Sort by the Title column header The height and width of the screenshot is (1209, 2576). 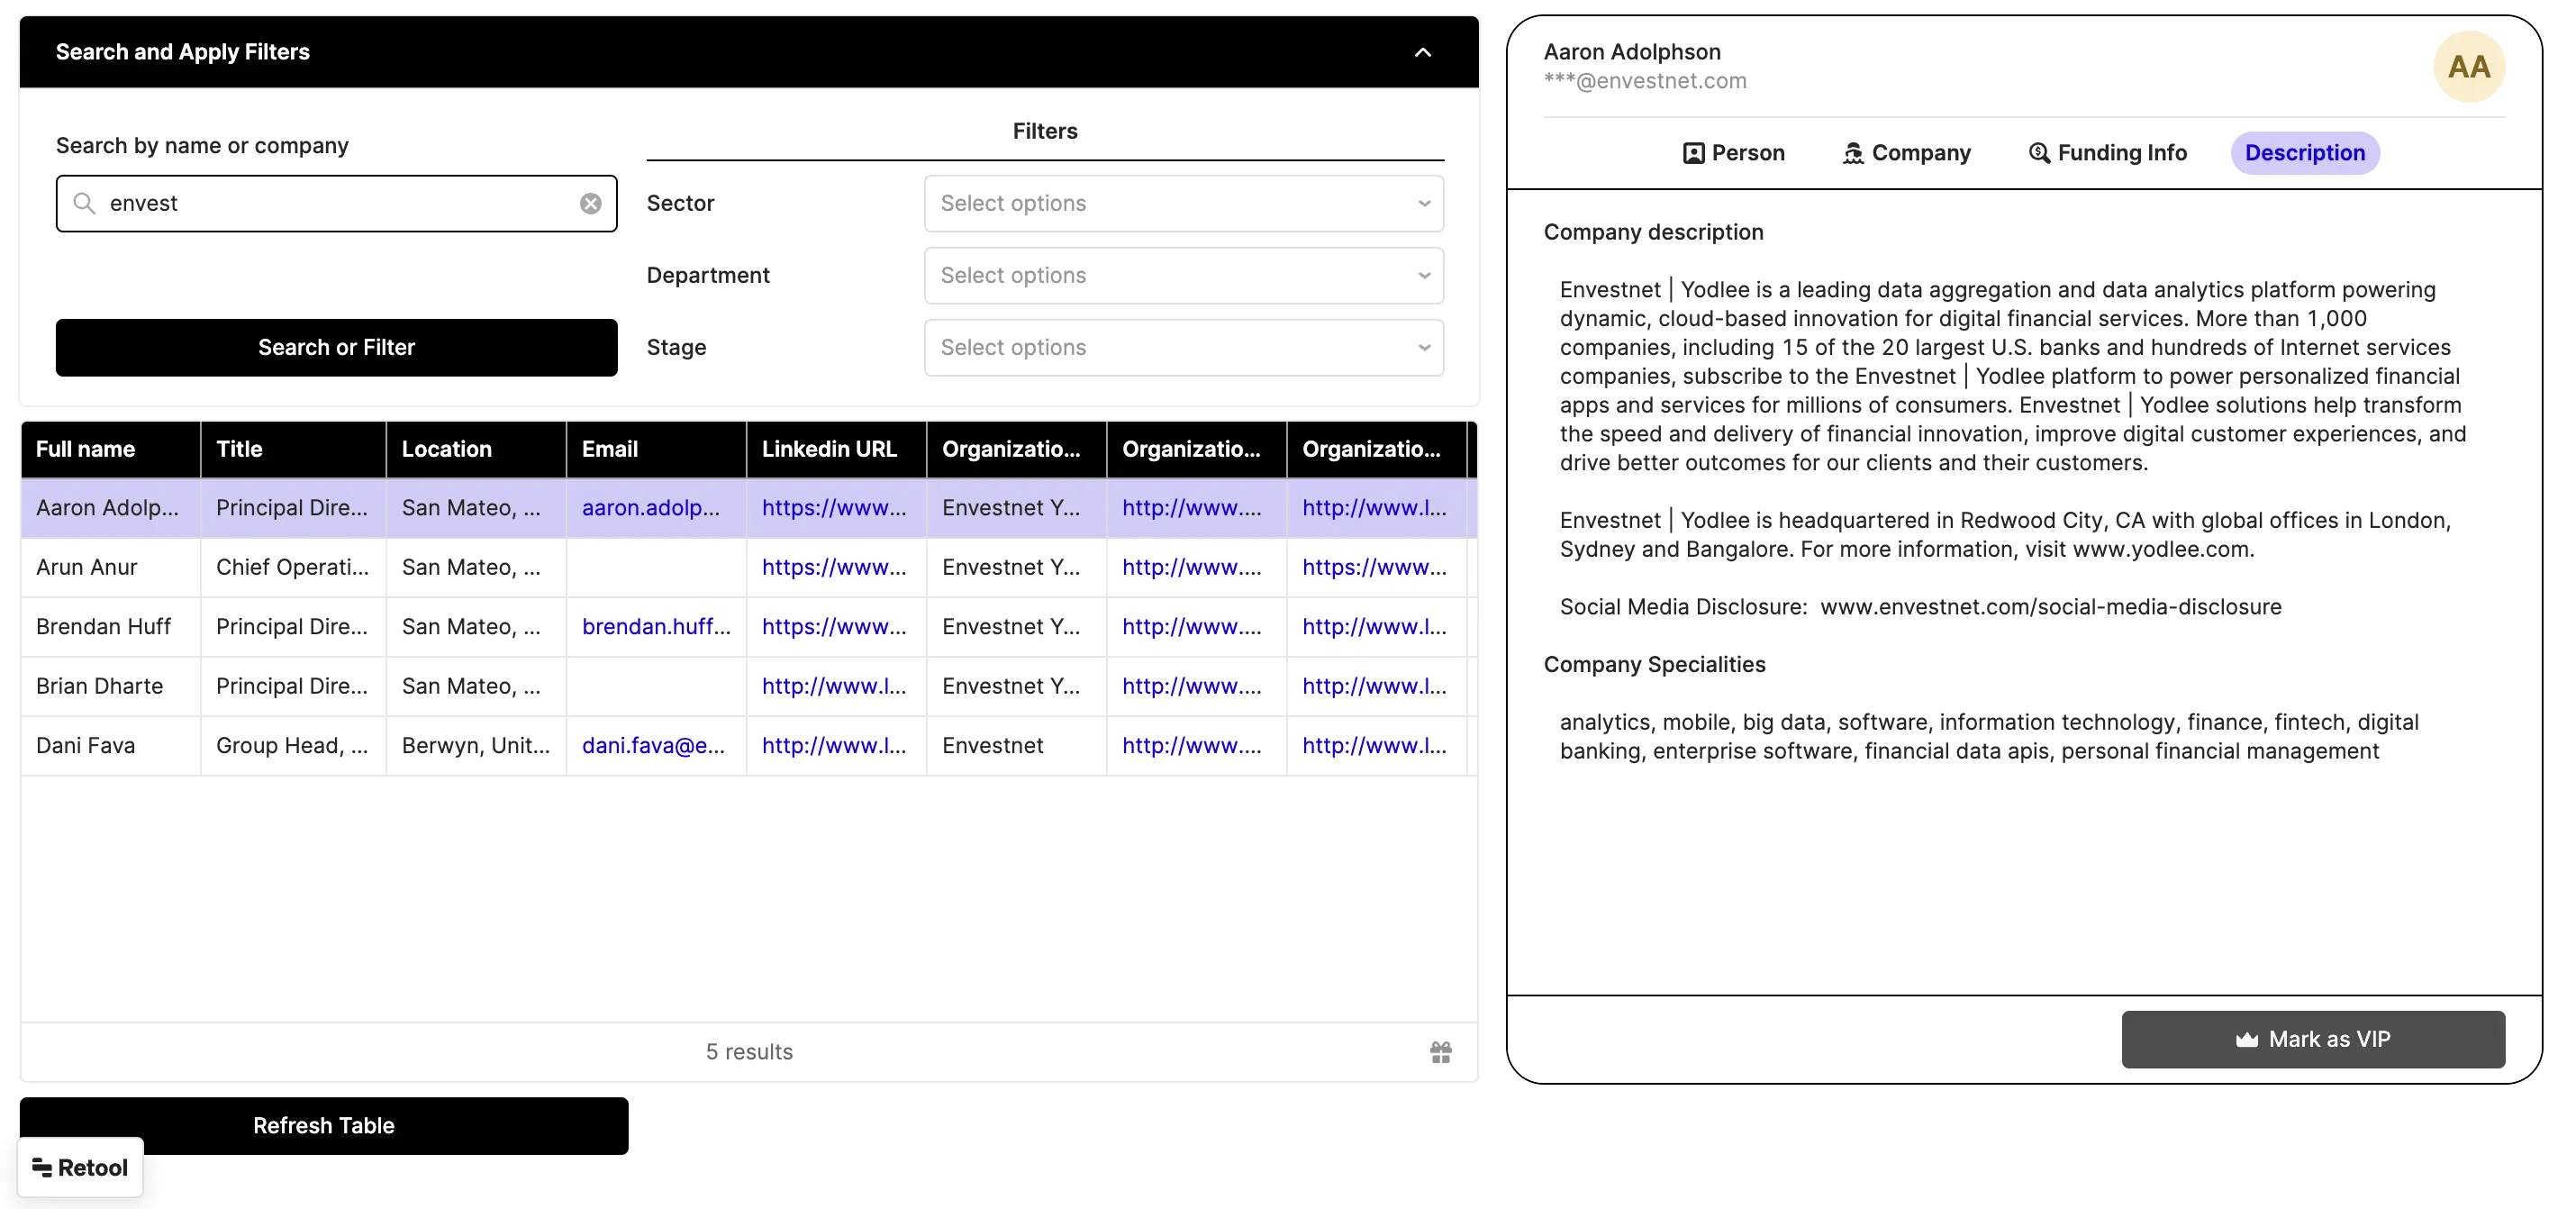coord(293,450)
